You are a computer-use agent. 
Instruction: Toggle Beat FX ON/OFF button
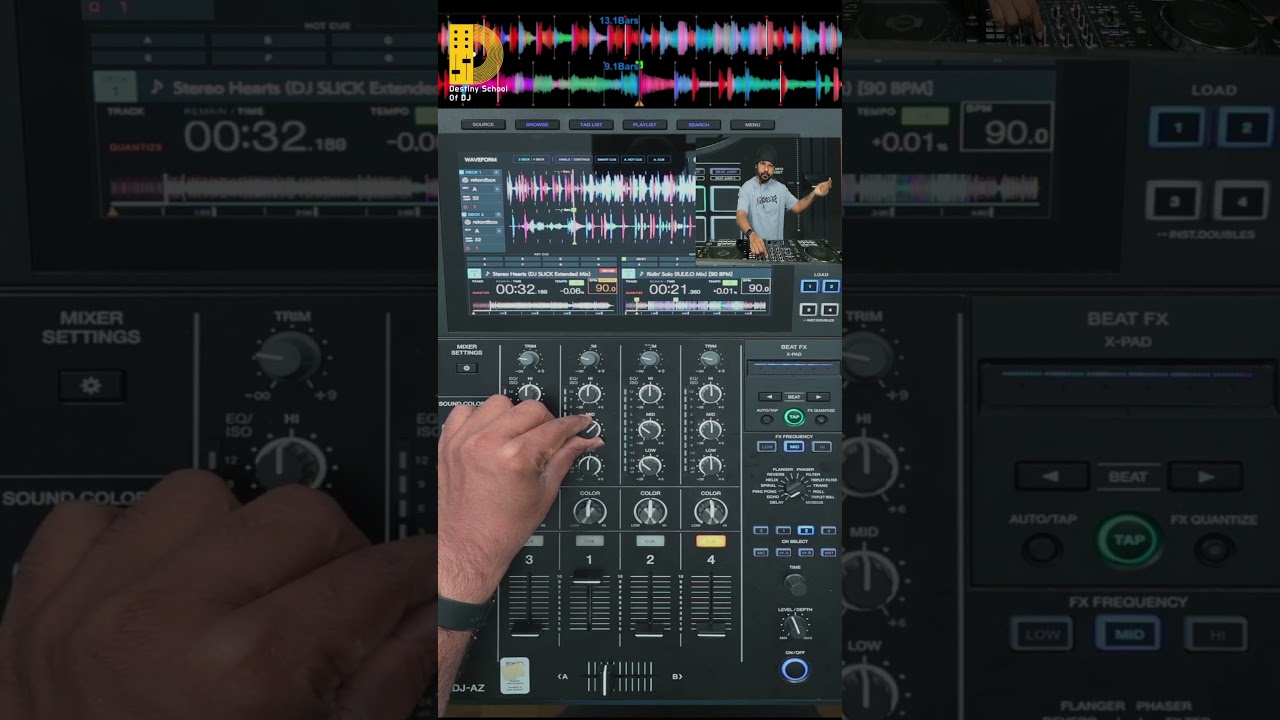(795, 669)
